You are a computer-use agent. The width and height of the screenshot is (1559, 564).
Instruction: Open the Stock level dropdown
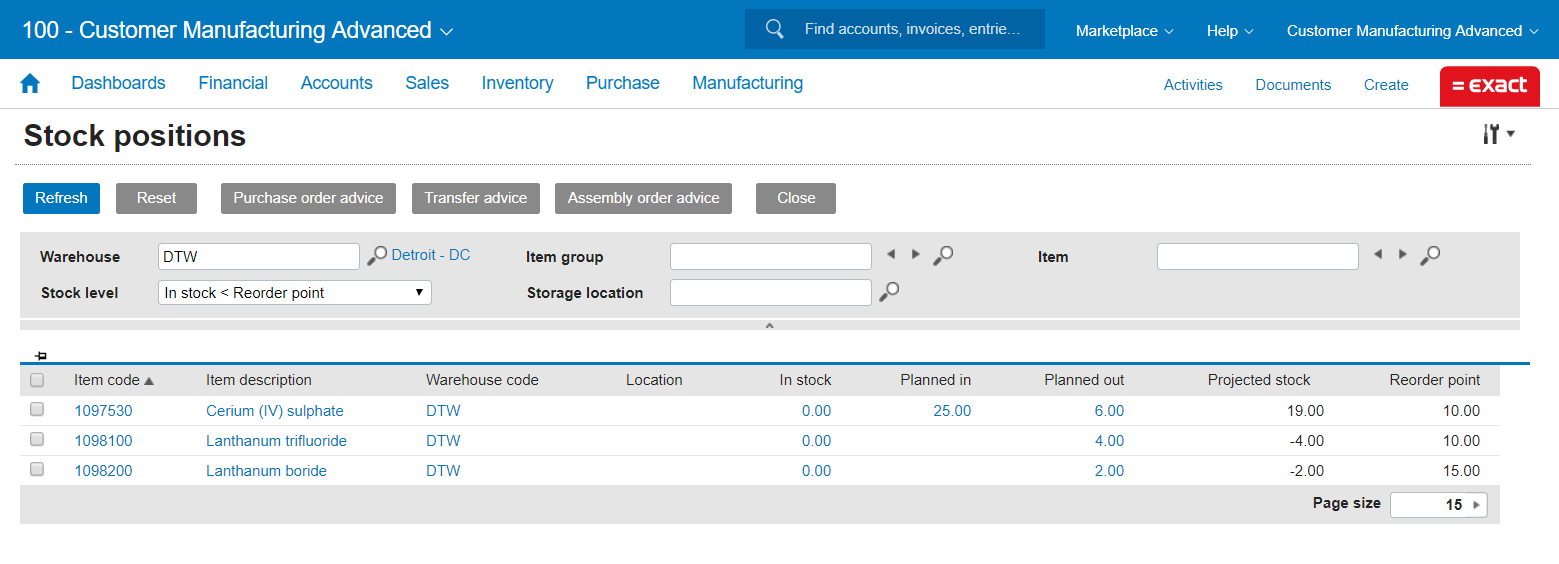coord(295,293)
